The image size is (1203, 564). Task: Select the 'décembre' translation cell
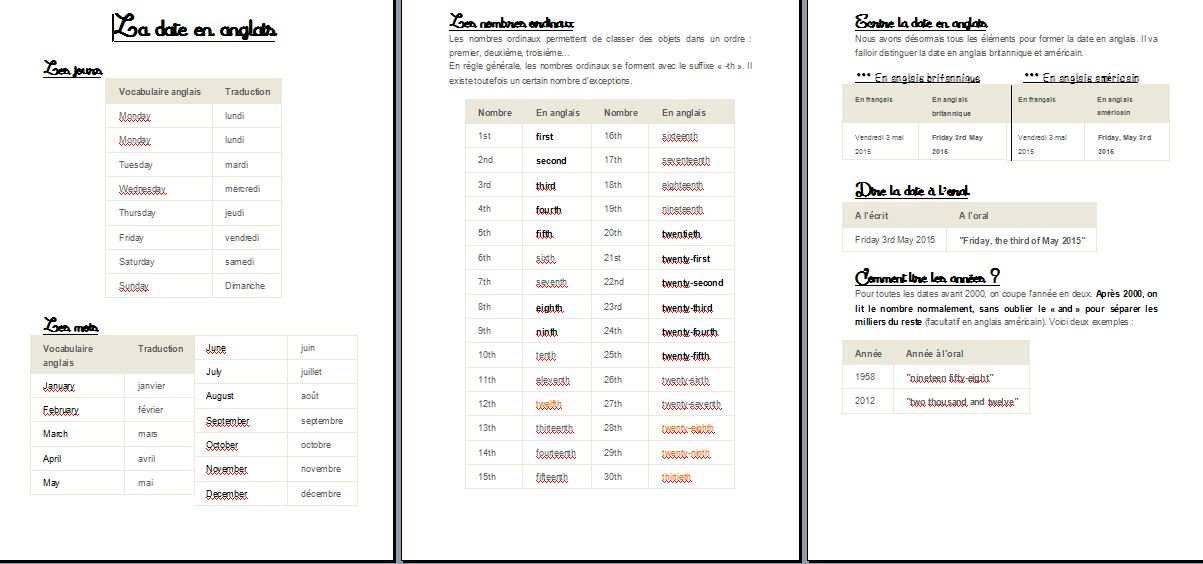321,494
